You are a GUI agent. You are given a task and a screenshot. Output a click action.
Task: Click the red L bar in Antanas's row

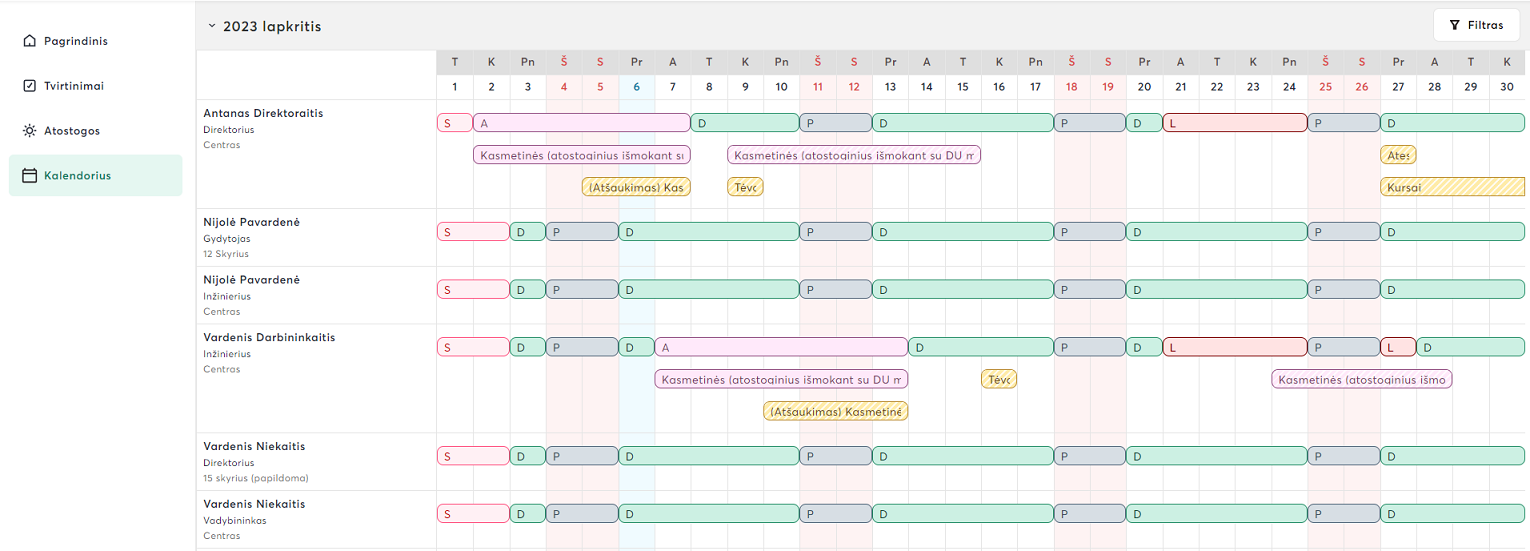tap(1234, 123)
